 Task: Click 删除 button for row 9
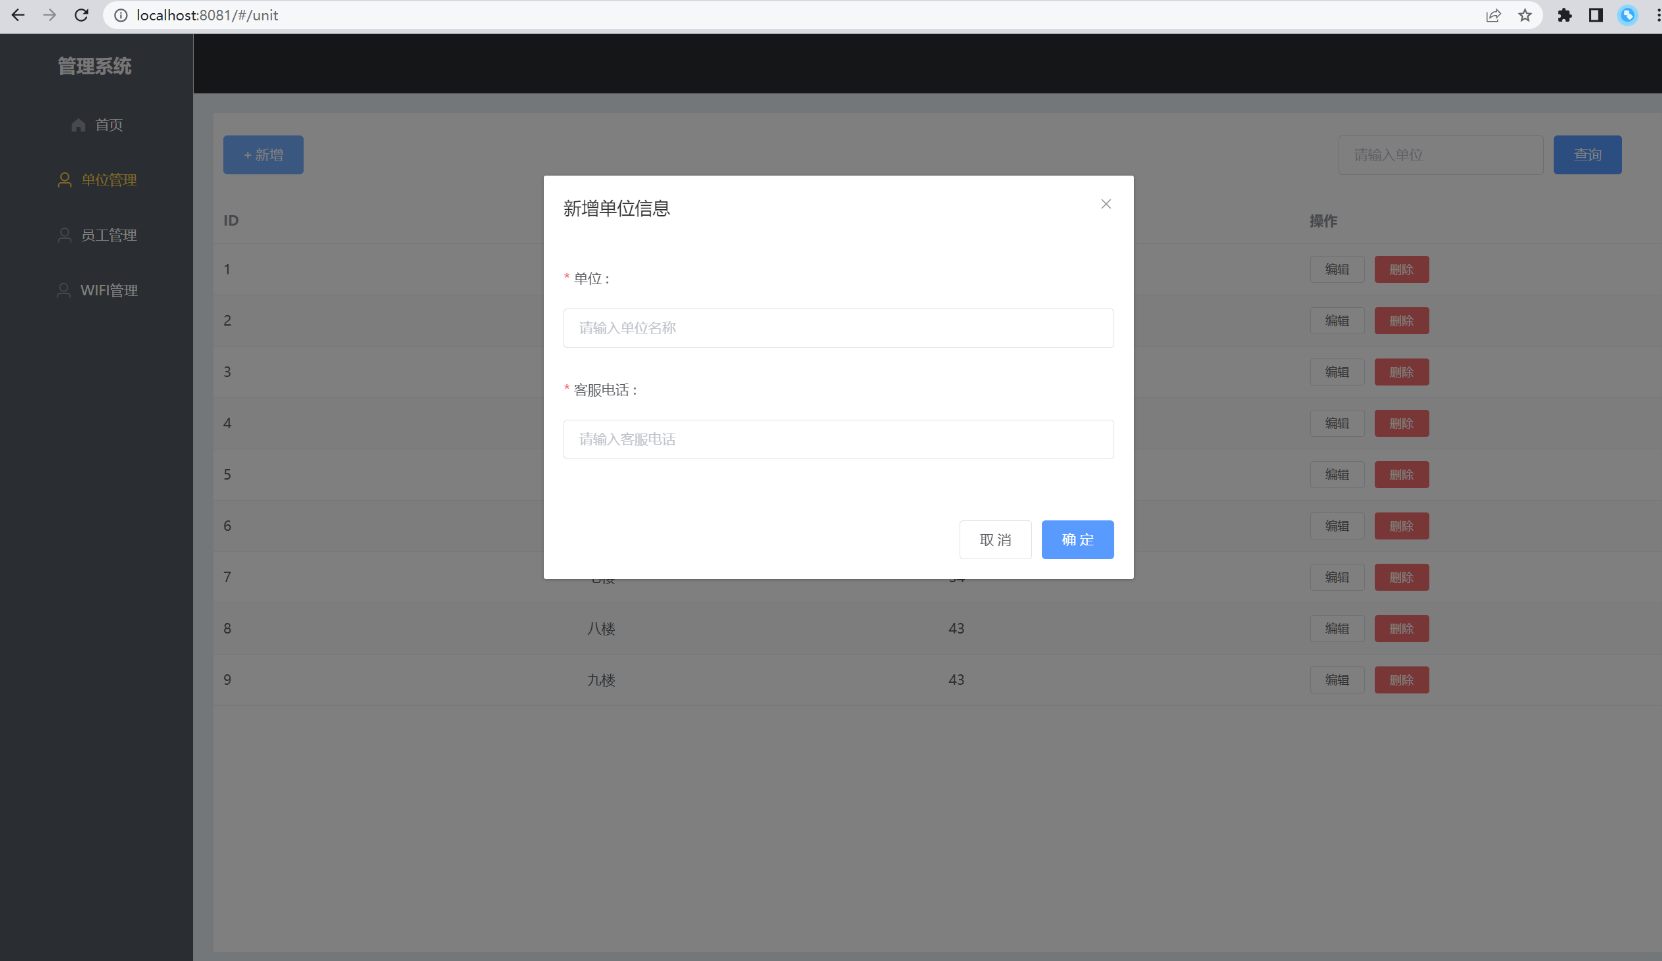tap(1401, 680)
